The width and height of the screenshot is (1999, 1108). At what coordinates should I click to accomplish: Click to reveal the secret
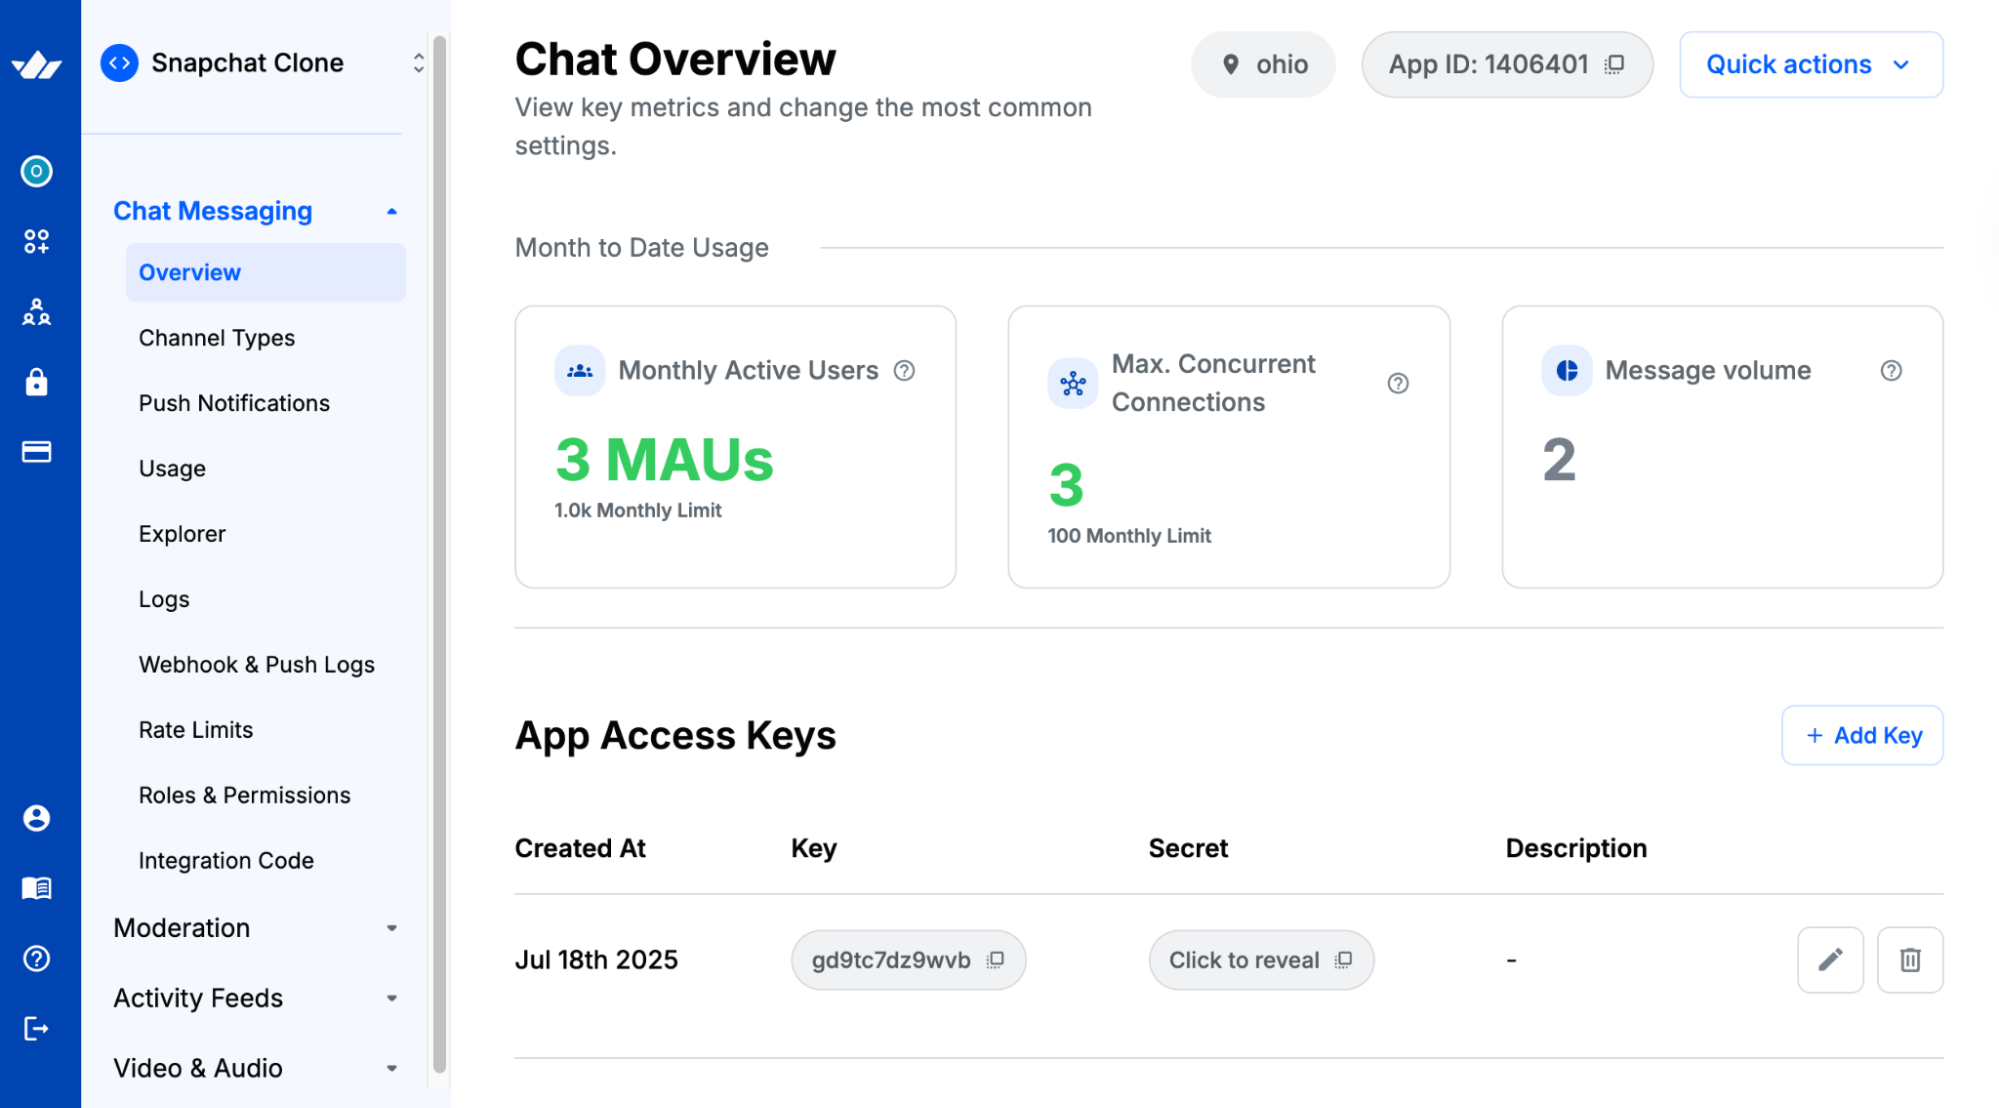click(1245, 960)
